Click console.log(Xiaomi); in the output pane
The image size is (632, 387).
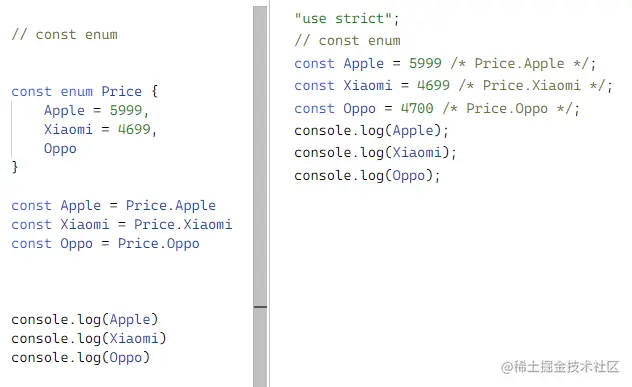375,153
